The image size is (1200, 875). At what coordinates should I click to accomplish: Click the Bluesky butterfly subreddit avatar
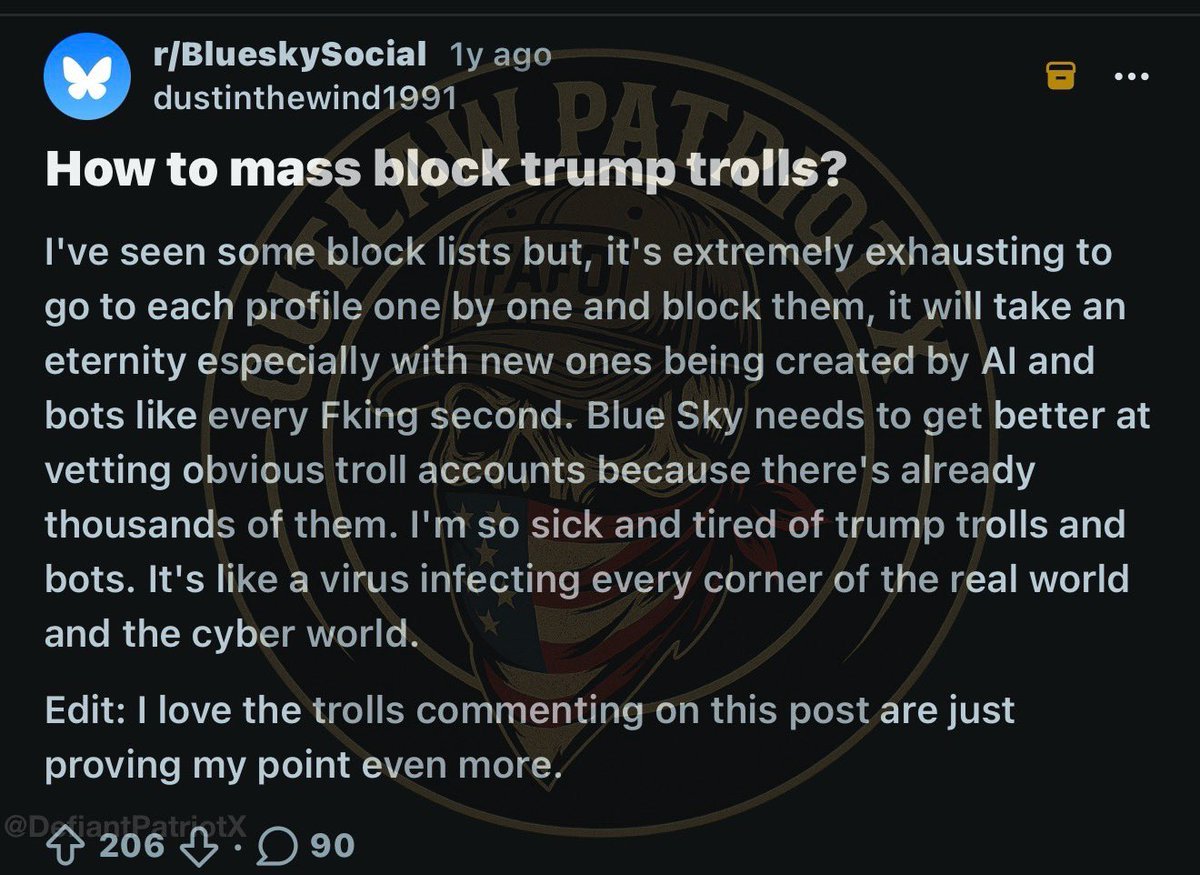[x=88, y=75]
